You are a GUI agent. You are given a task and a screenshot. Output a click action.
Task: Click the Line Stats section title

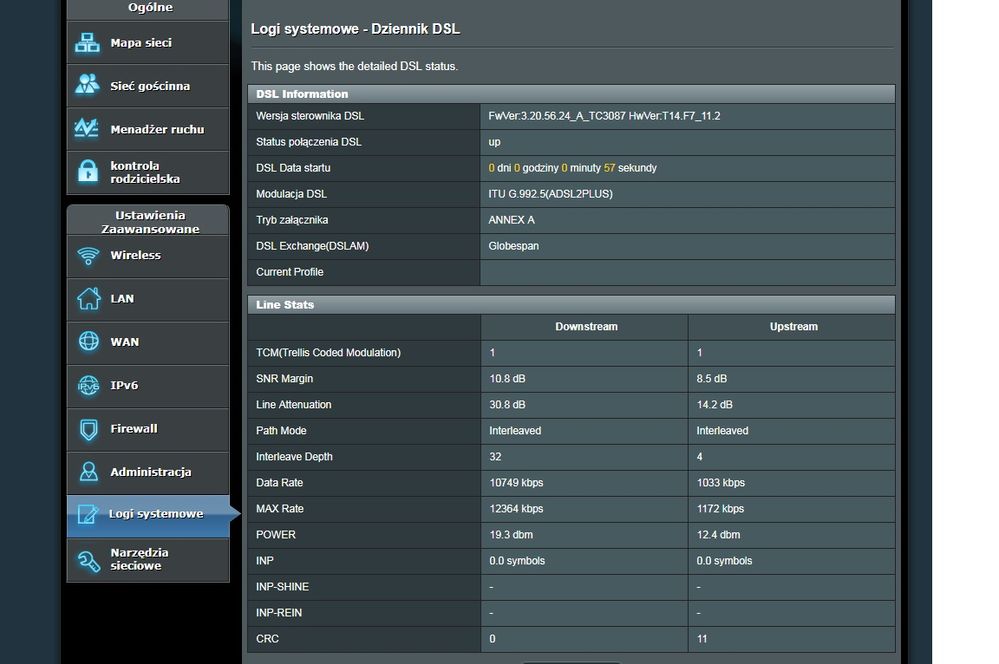tap(285, 305)
